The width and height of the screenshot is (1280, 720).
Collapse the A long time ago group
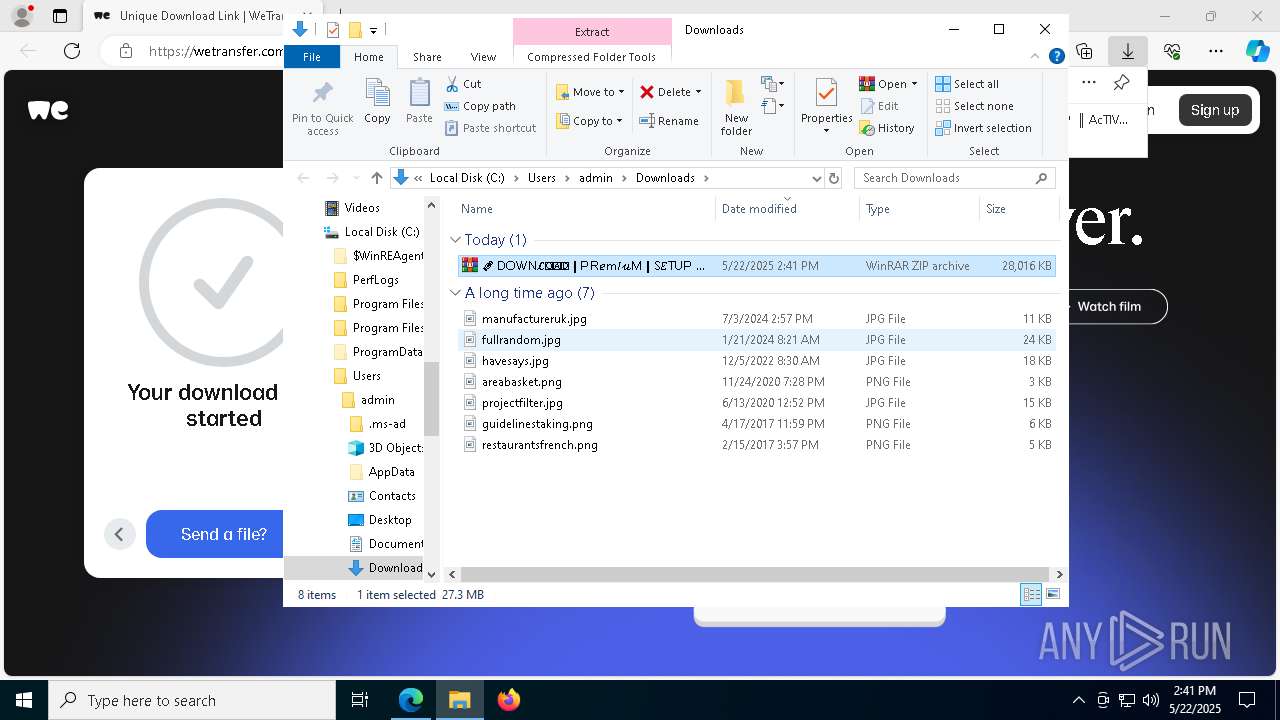point(455,293)
